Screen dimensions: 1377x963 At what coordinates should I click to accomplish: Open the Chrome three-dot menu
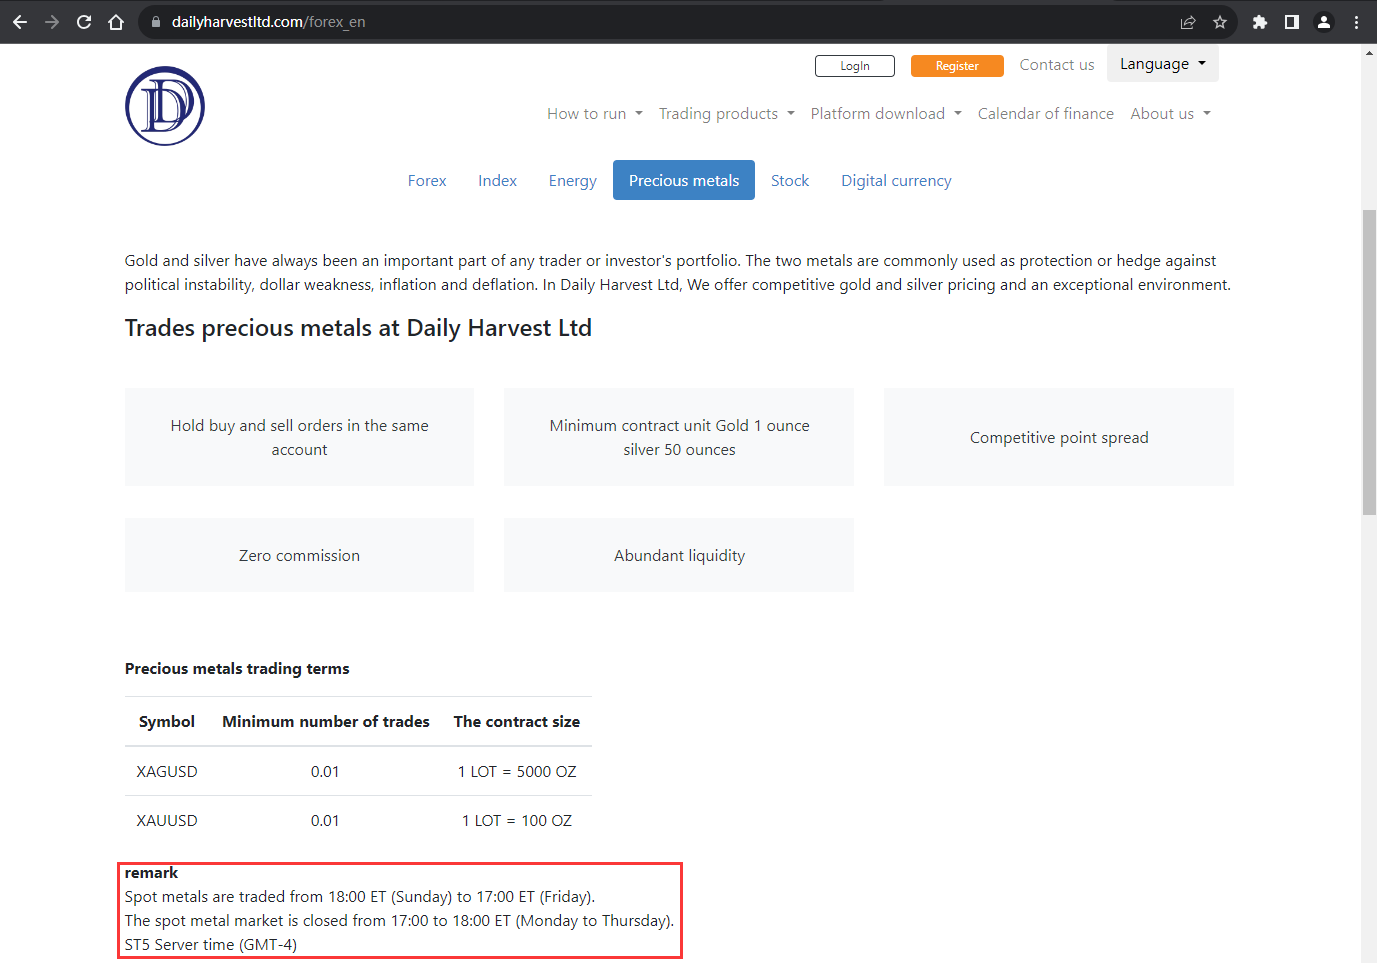tap(1356, 22)
